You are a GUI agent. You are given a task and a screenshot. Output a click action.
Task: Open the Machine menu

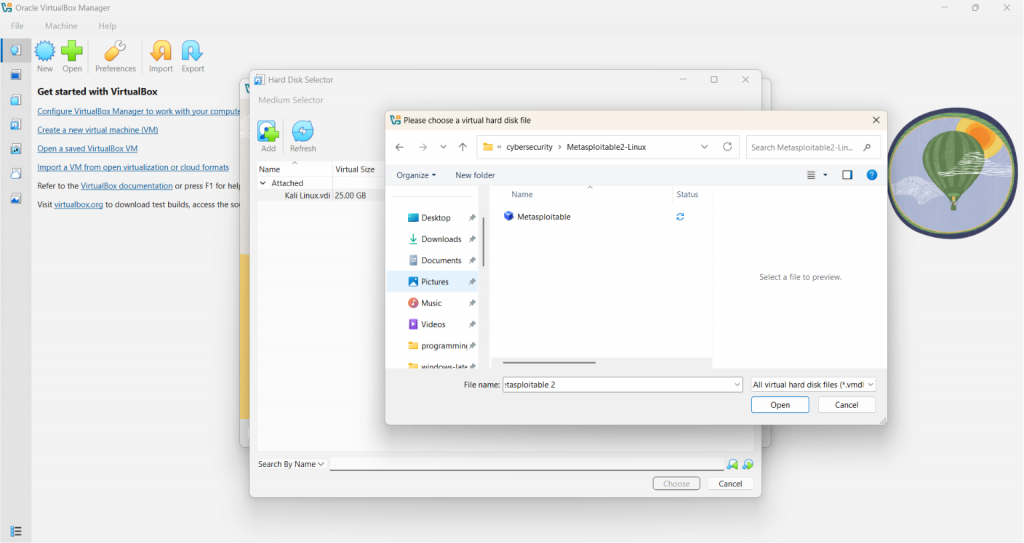(61, 26)
